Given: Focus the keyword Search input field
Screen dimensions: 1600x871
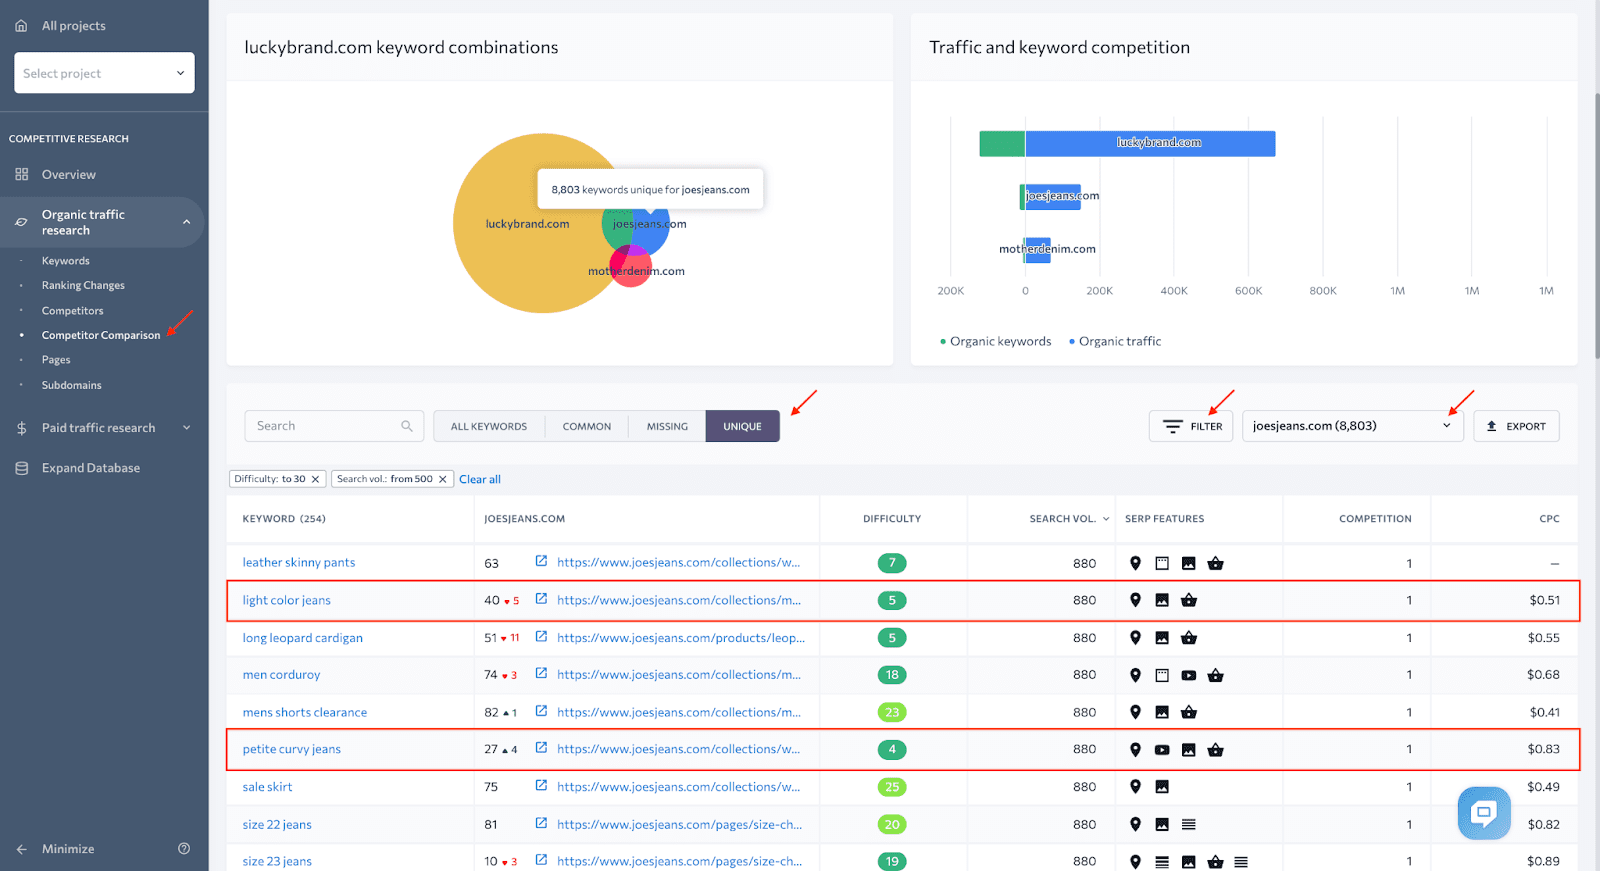Looking at the screenshot, I should tap(334, 426).
